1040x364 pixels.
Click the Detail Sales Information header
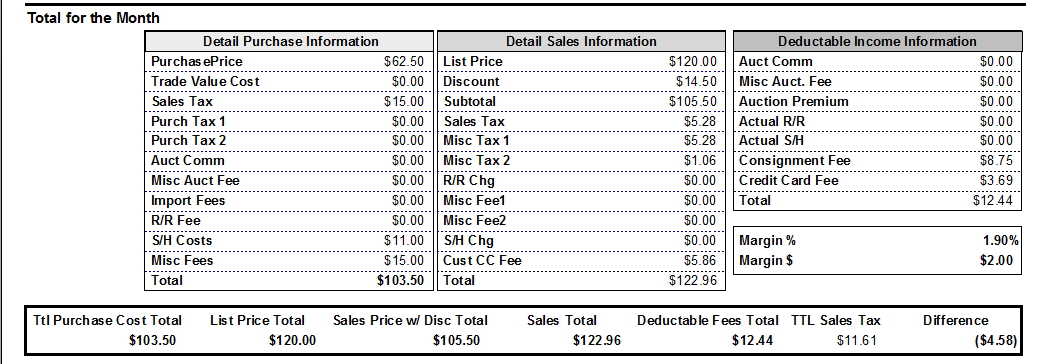581,41
